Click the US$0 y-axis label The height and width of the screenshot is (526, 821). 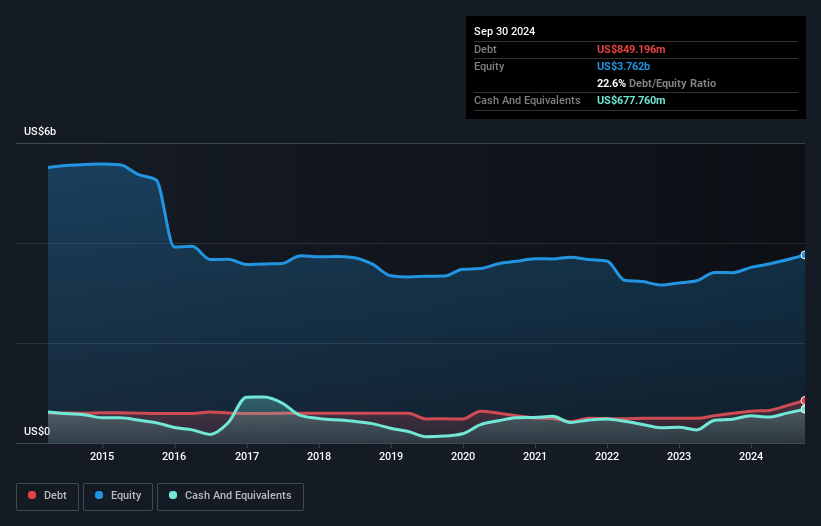click(37, 431)
